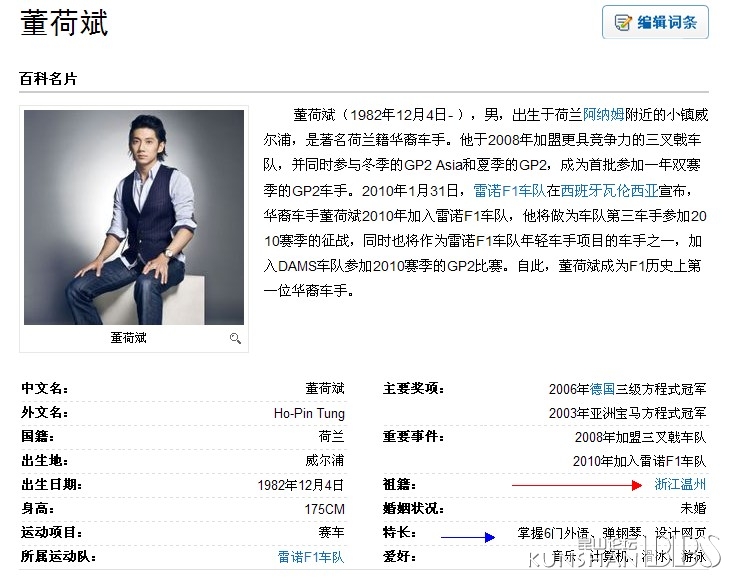Click the pencil icon in 编辑词条 button

(x=623, y=22)
